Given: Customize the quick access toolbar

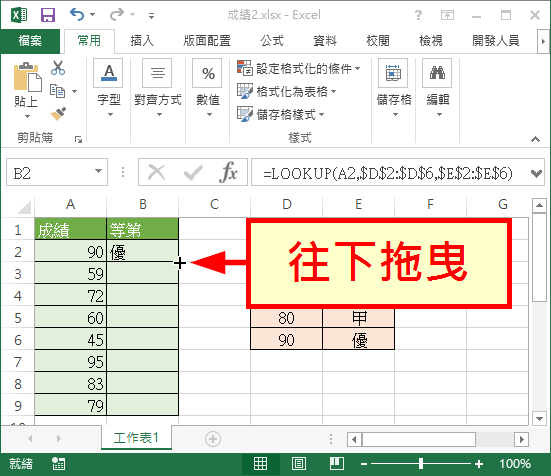Looking at the screenshot, I should (151, 15).
